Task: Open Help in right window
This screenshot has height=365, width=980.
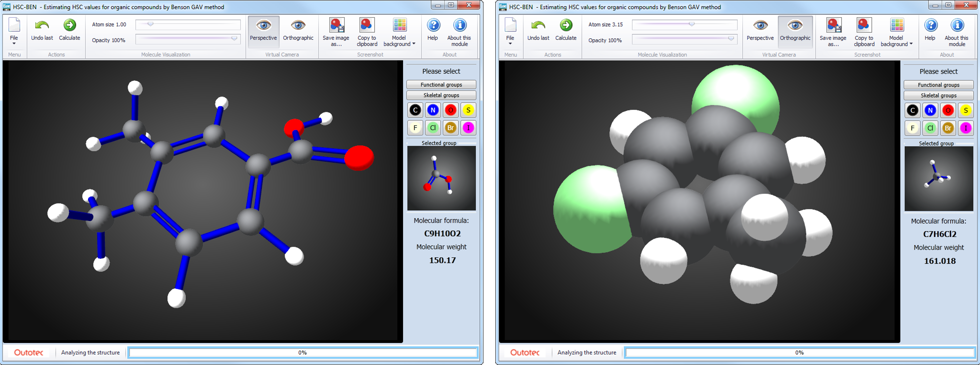Action: tap(931, 30)
